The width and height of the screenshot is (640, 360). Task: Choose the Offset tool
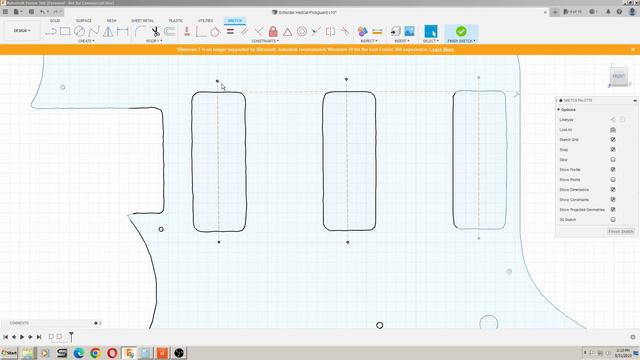pos(170,31)
